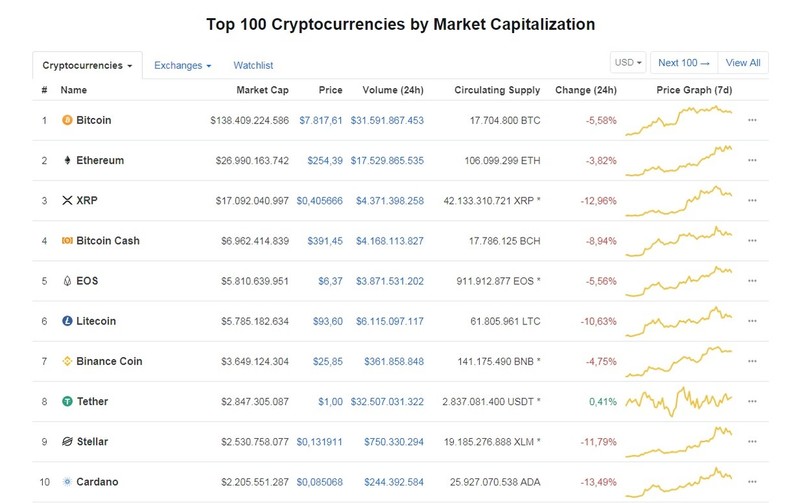The height and width of the screenshot is (503, 800).
Task: Open the more-options dots for Bitcoin row
Action: [752, 120]
